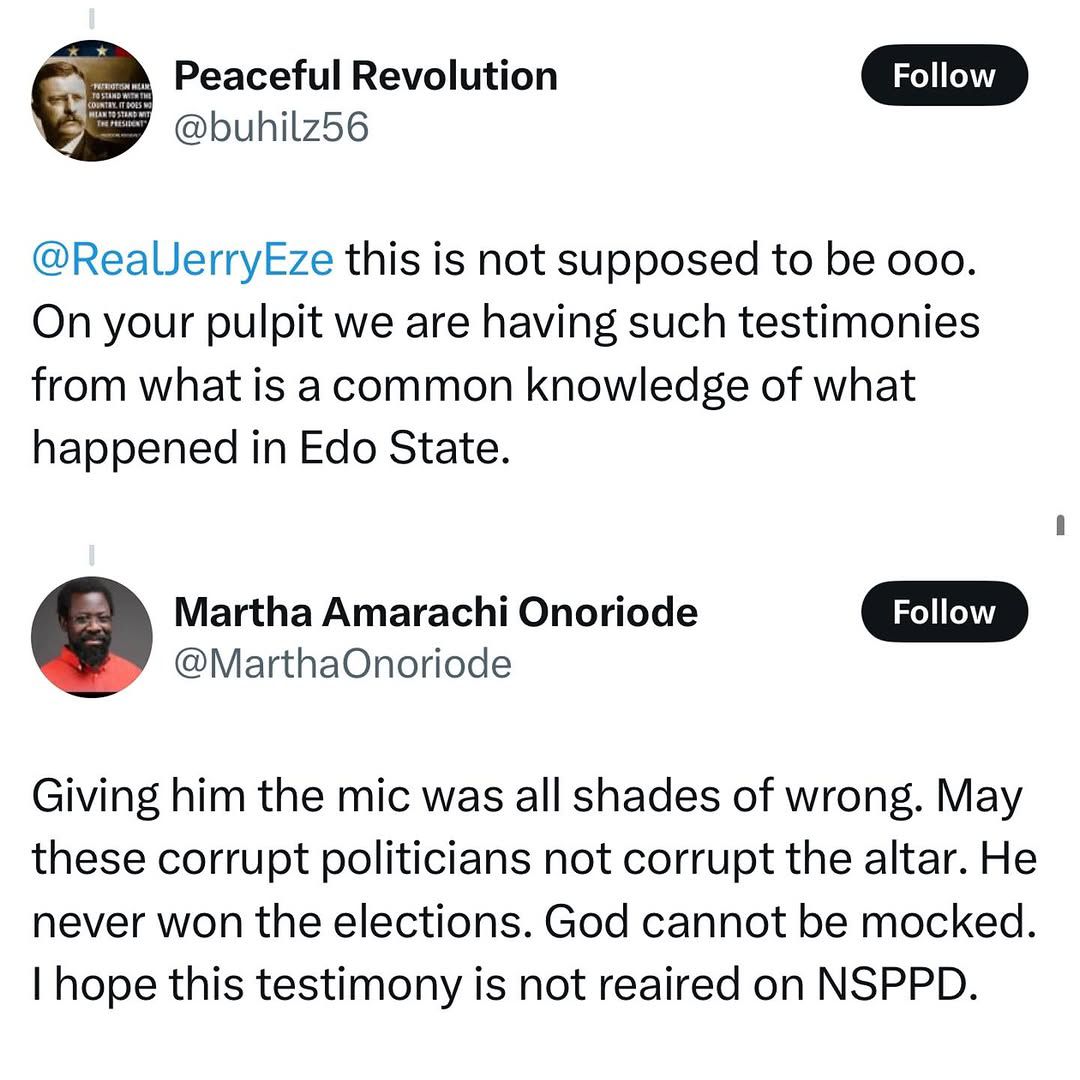
Task: Open the @RealJerryEze mention link
Action: 182,260
